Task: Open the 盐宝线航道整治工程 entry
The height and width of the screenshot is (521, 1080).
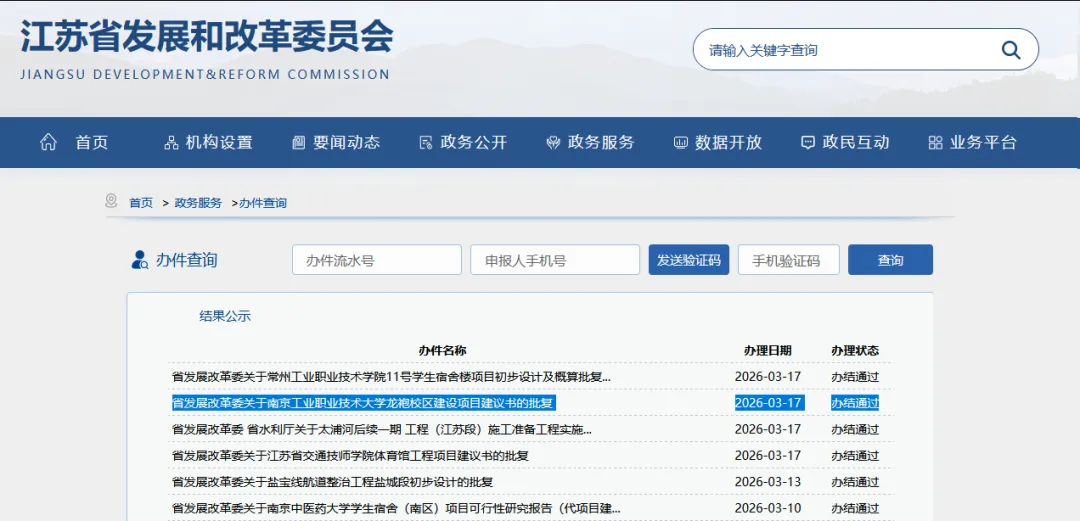Action: [x=332, y=482]
